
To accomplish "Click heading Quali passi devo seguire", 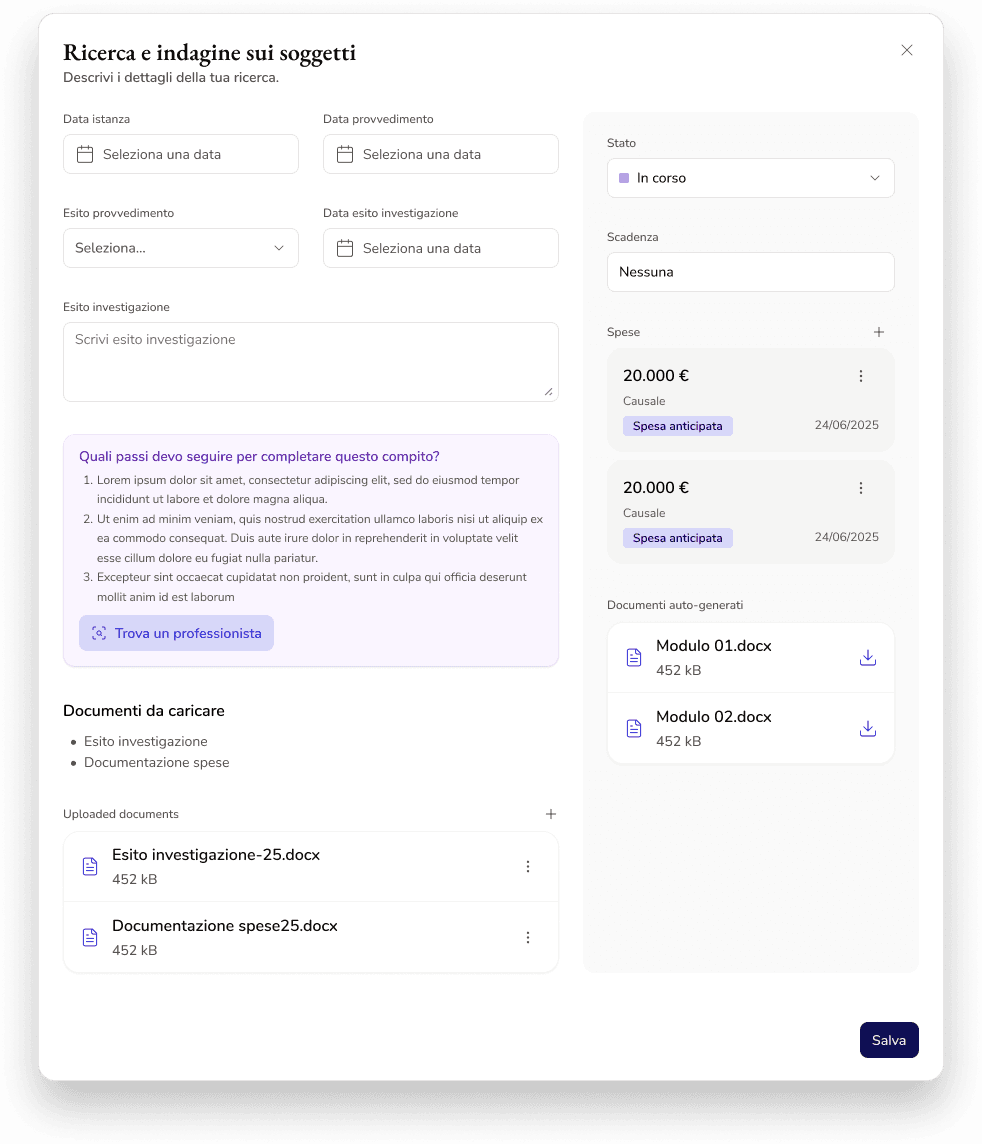I will 259,457.
